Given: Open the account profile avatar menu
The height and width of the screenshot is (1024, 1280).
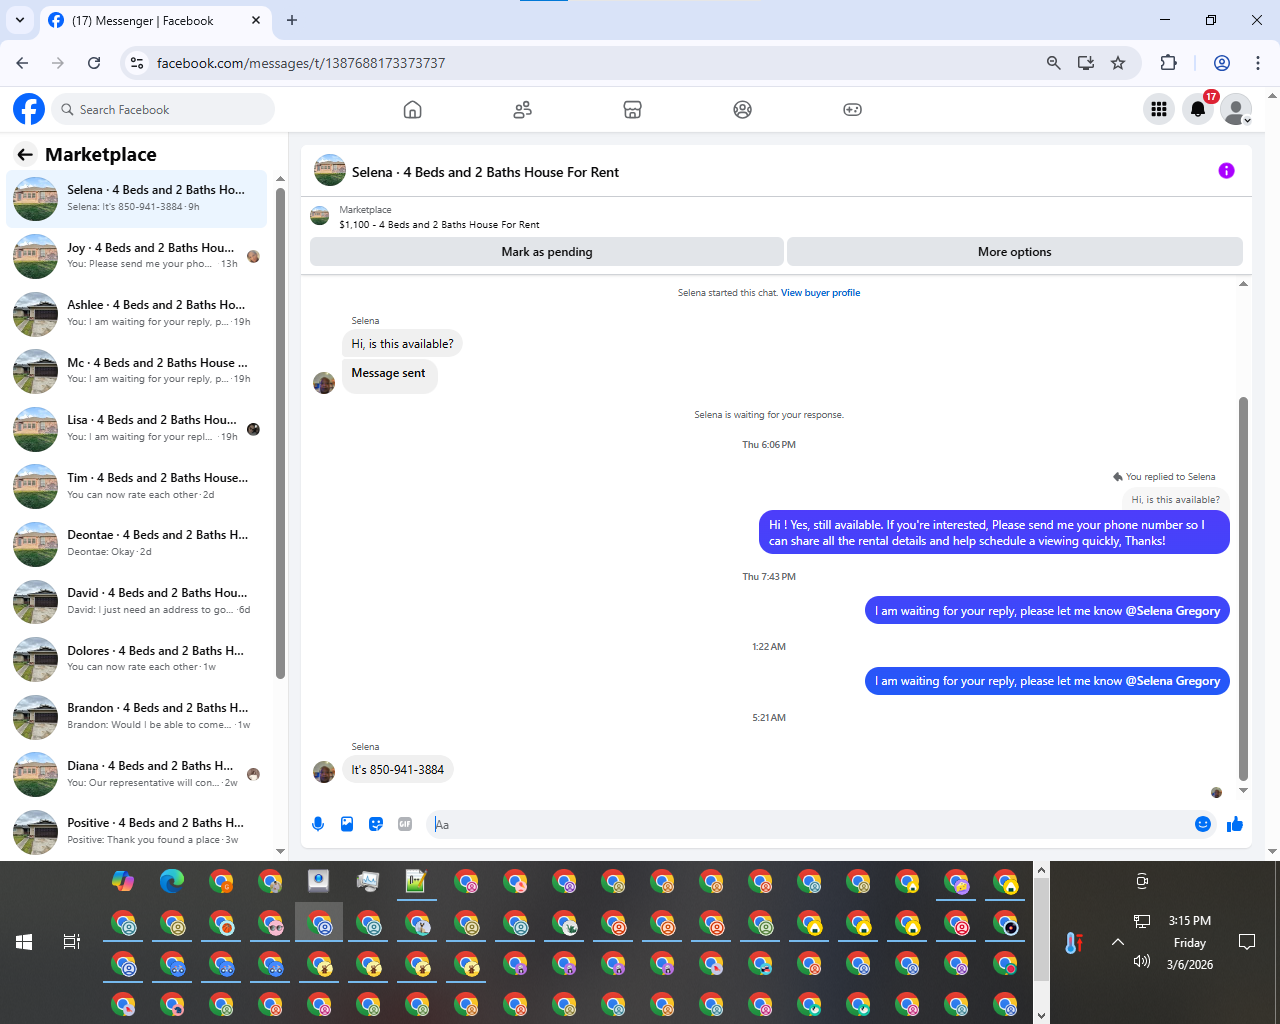Looking at the screenshot, I should (x=1237, y=110).
